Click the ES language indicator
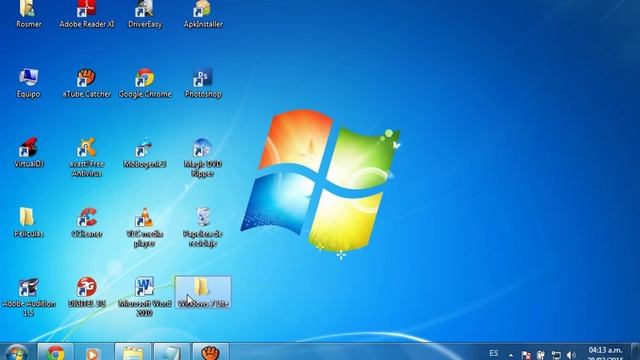The image size is (640, 360). (x=493, y=353)
